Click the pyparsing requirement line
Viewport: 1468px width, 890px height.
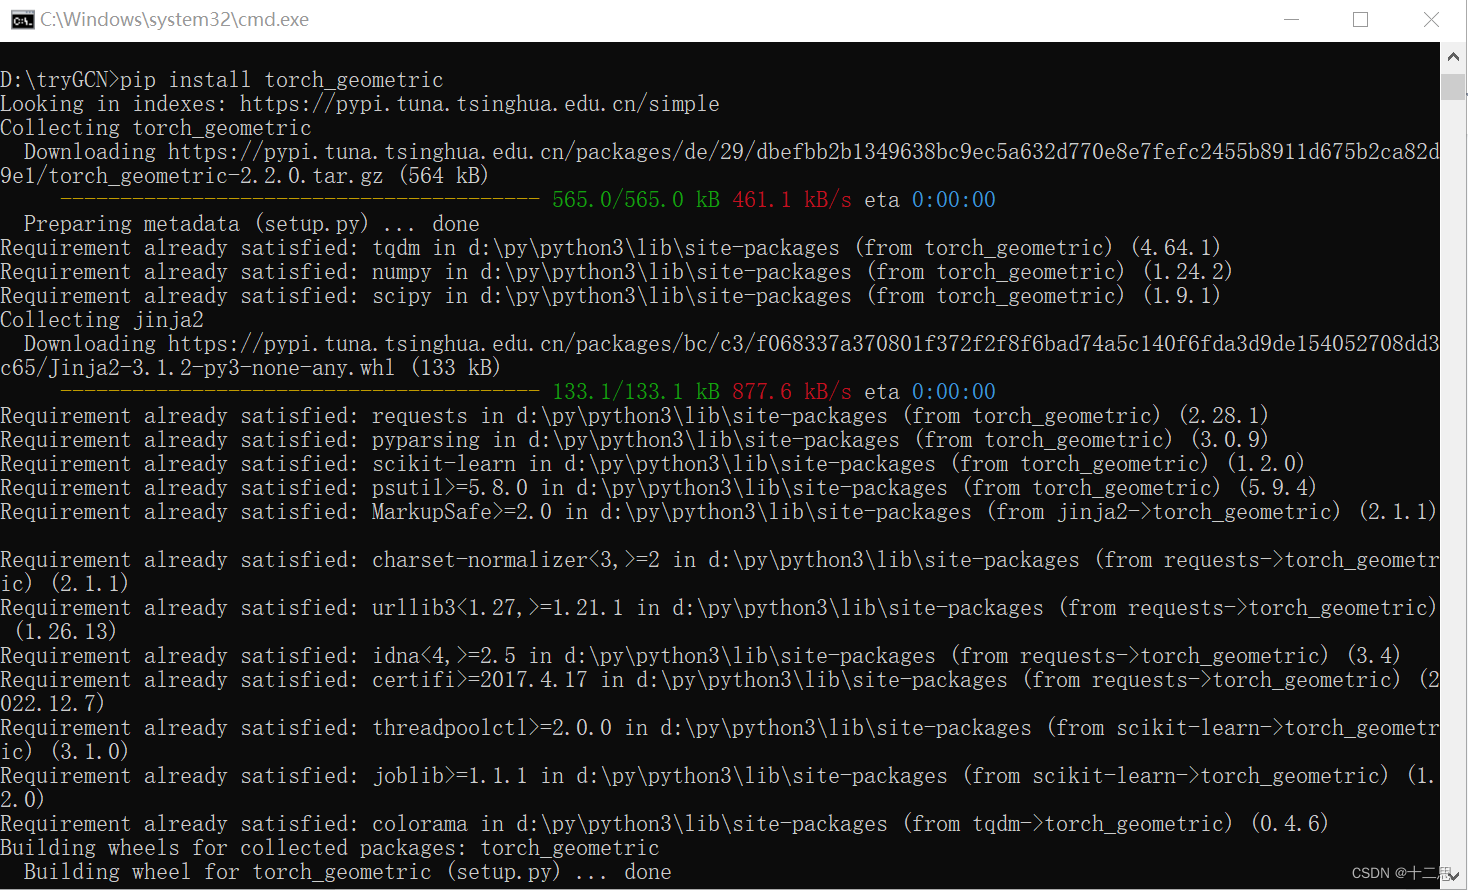click(x=634, y=440)
